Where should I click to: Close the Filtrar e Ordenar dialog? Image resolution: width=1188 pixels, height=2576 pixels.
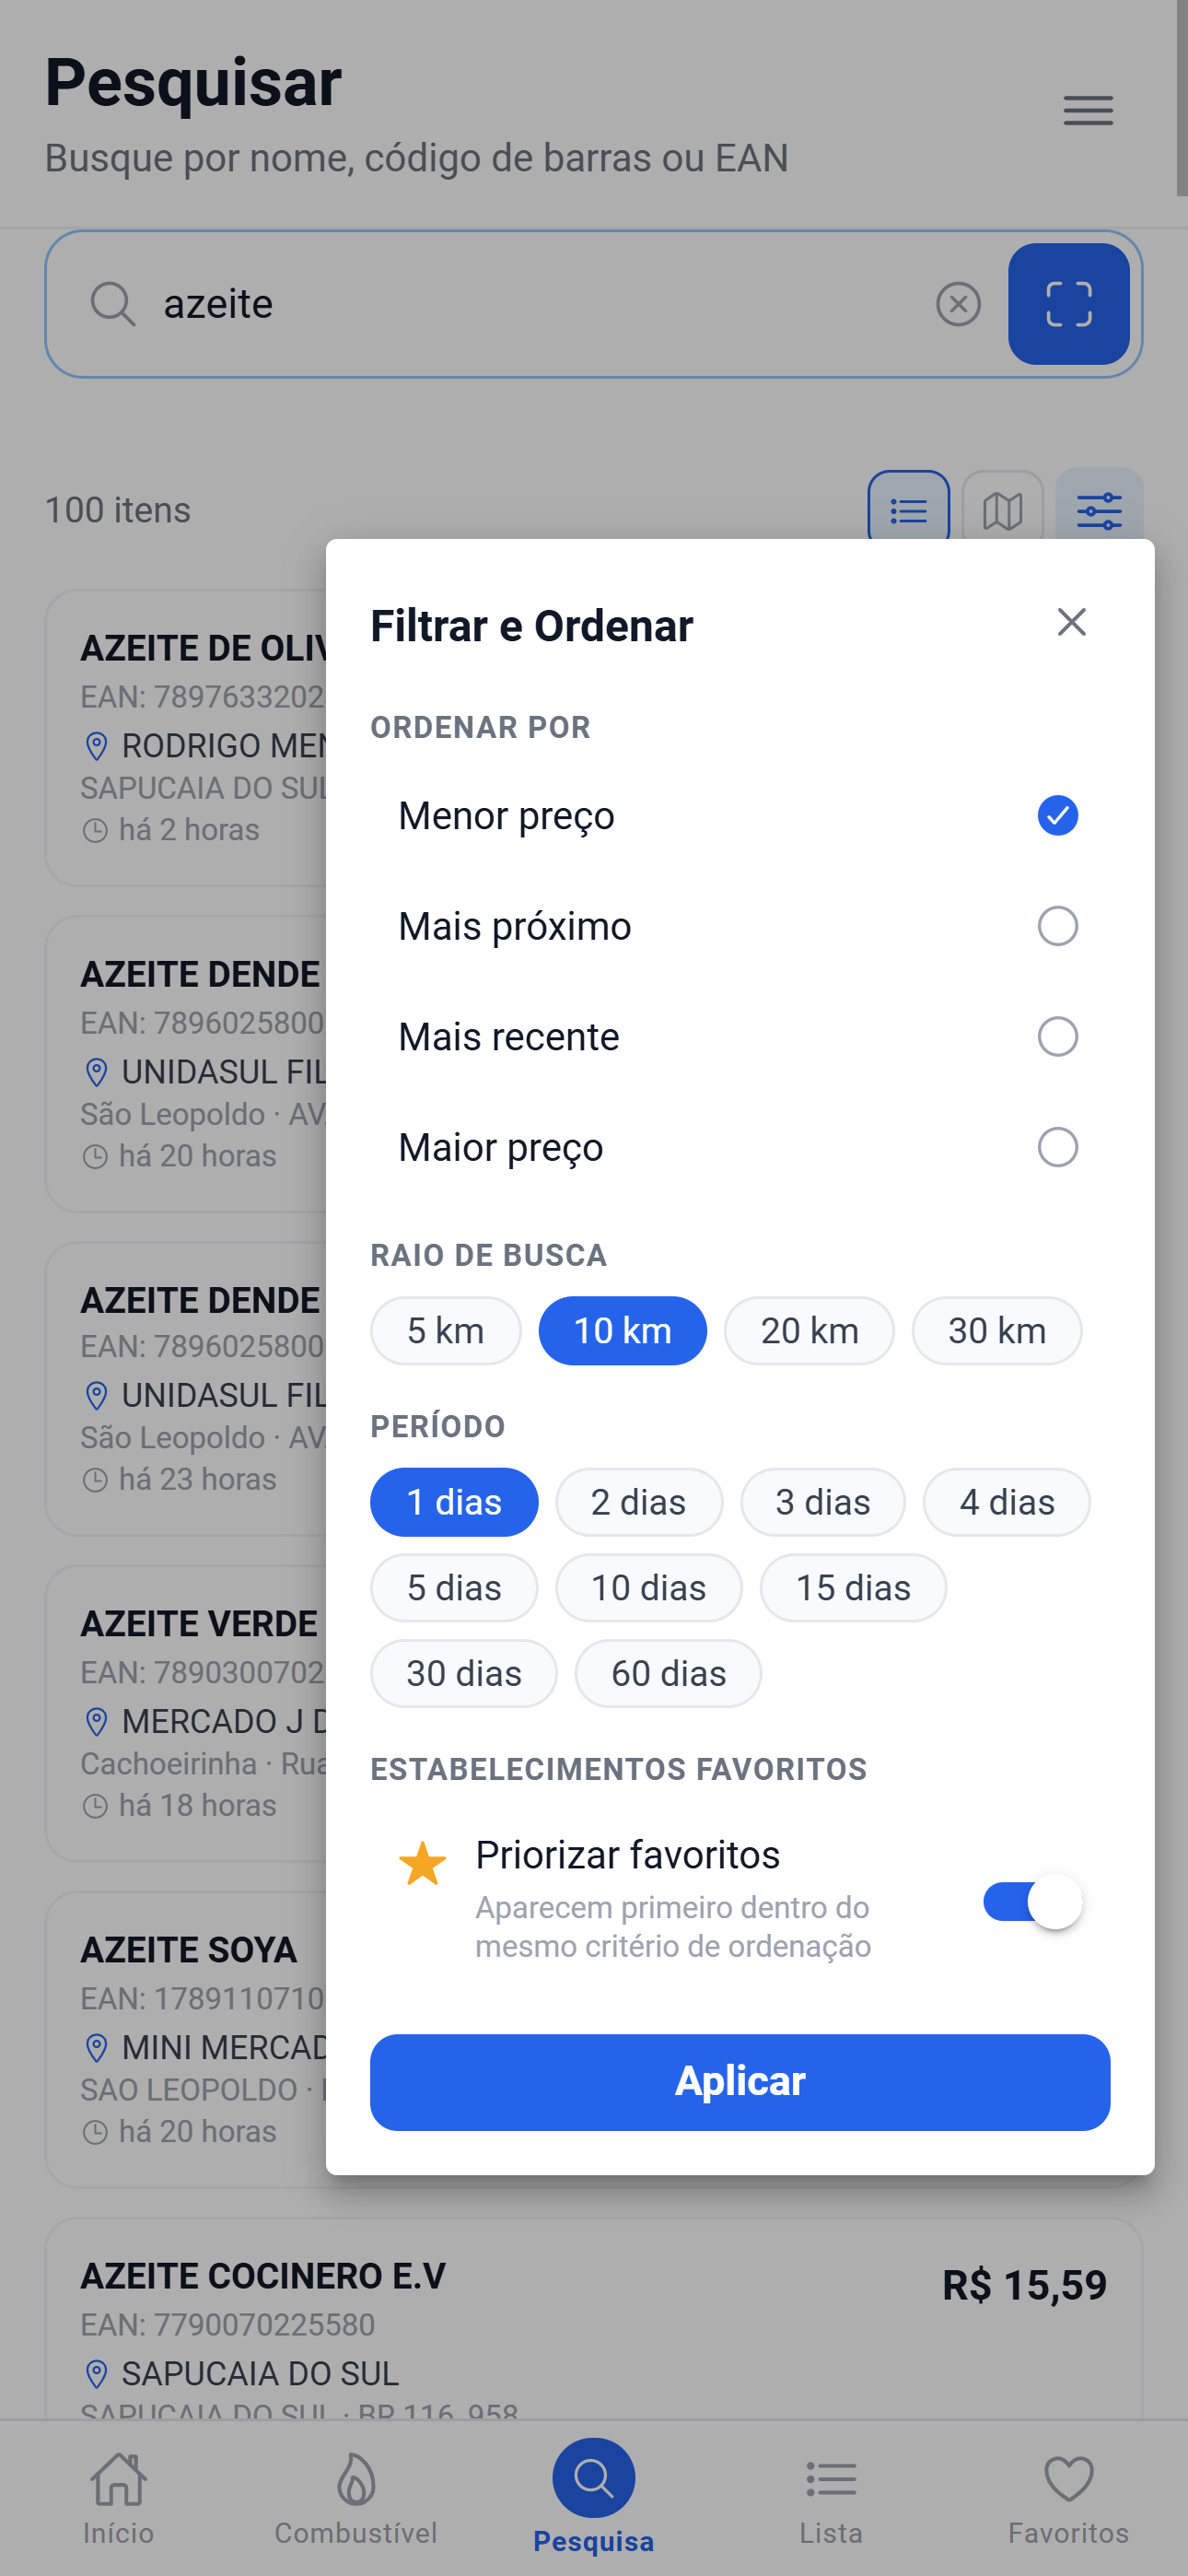(x=1071, y=623)
